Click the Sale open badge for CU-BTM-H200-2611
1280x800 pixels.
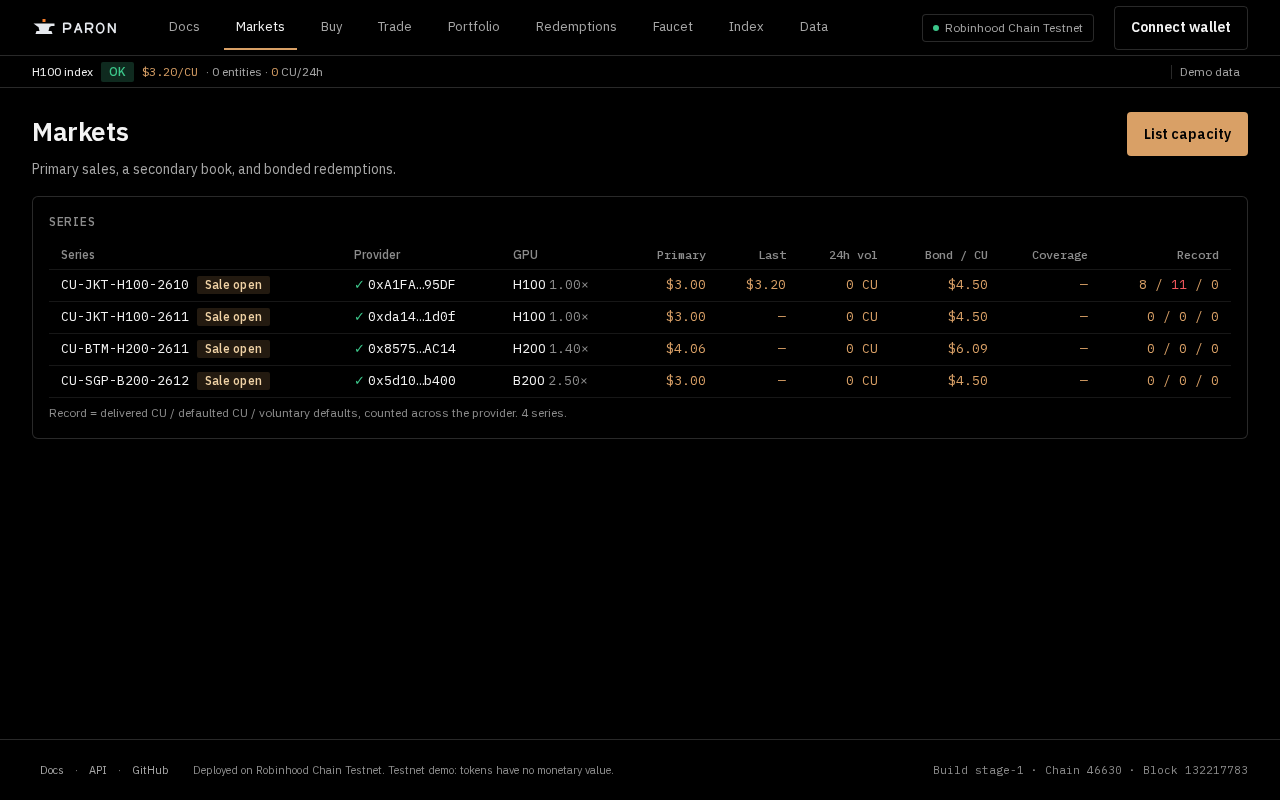point(233,349)
